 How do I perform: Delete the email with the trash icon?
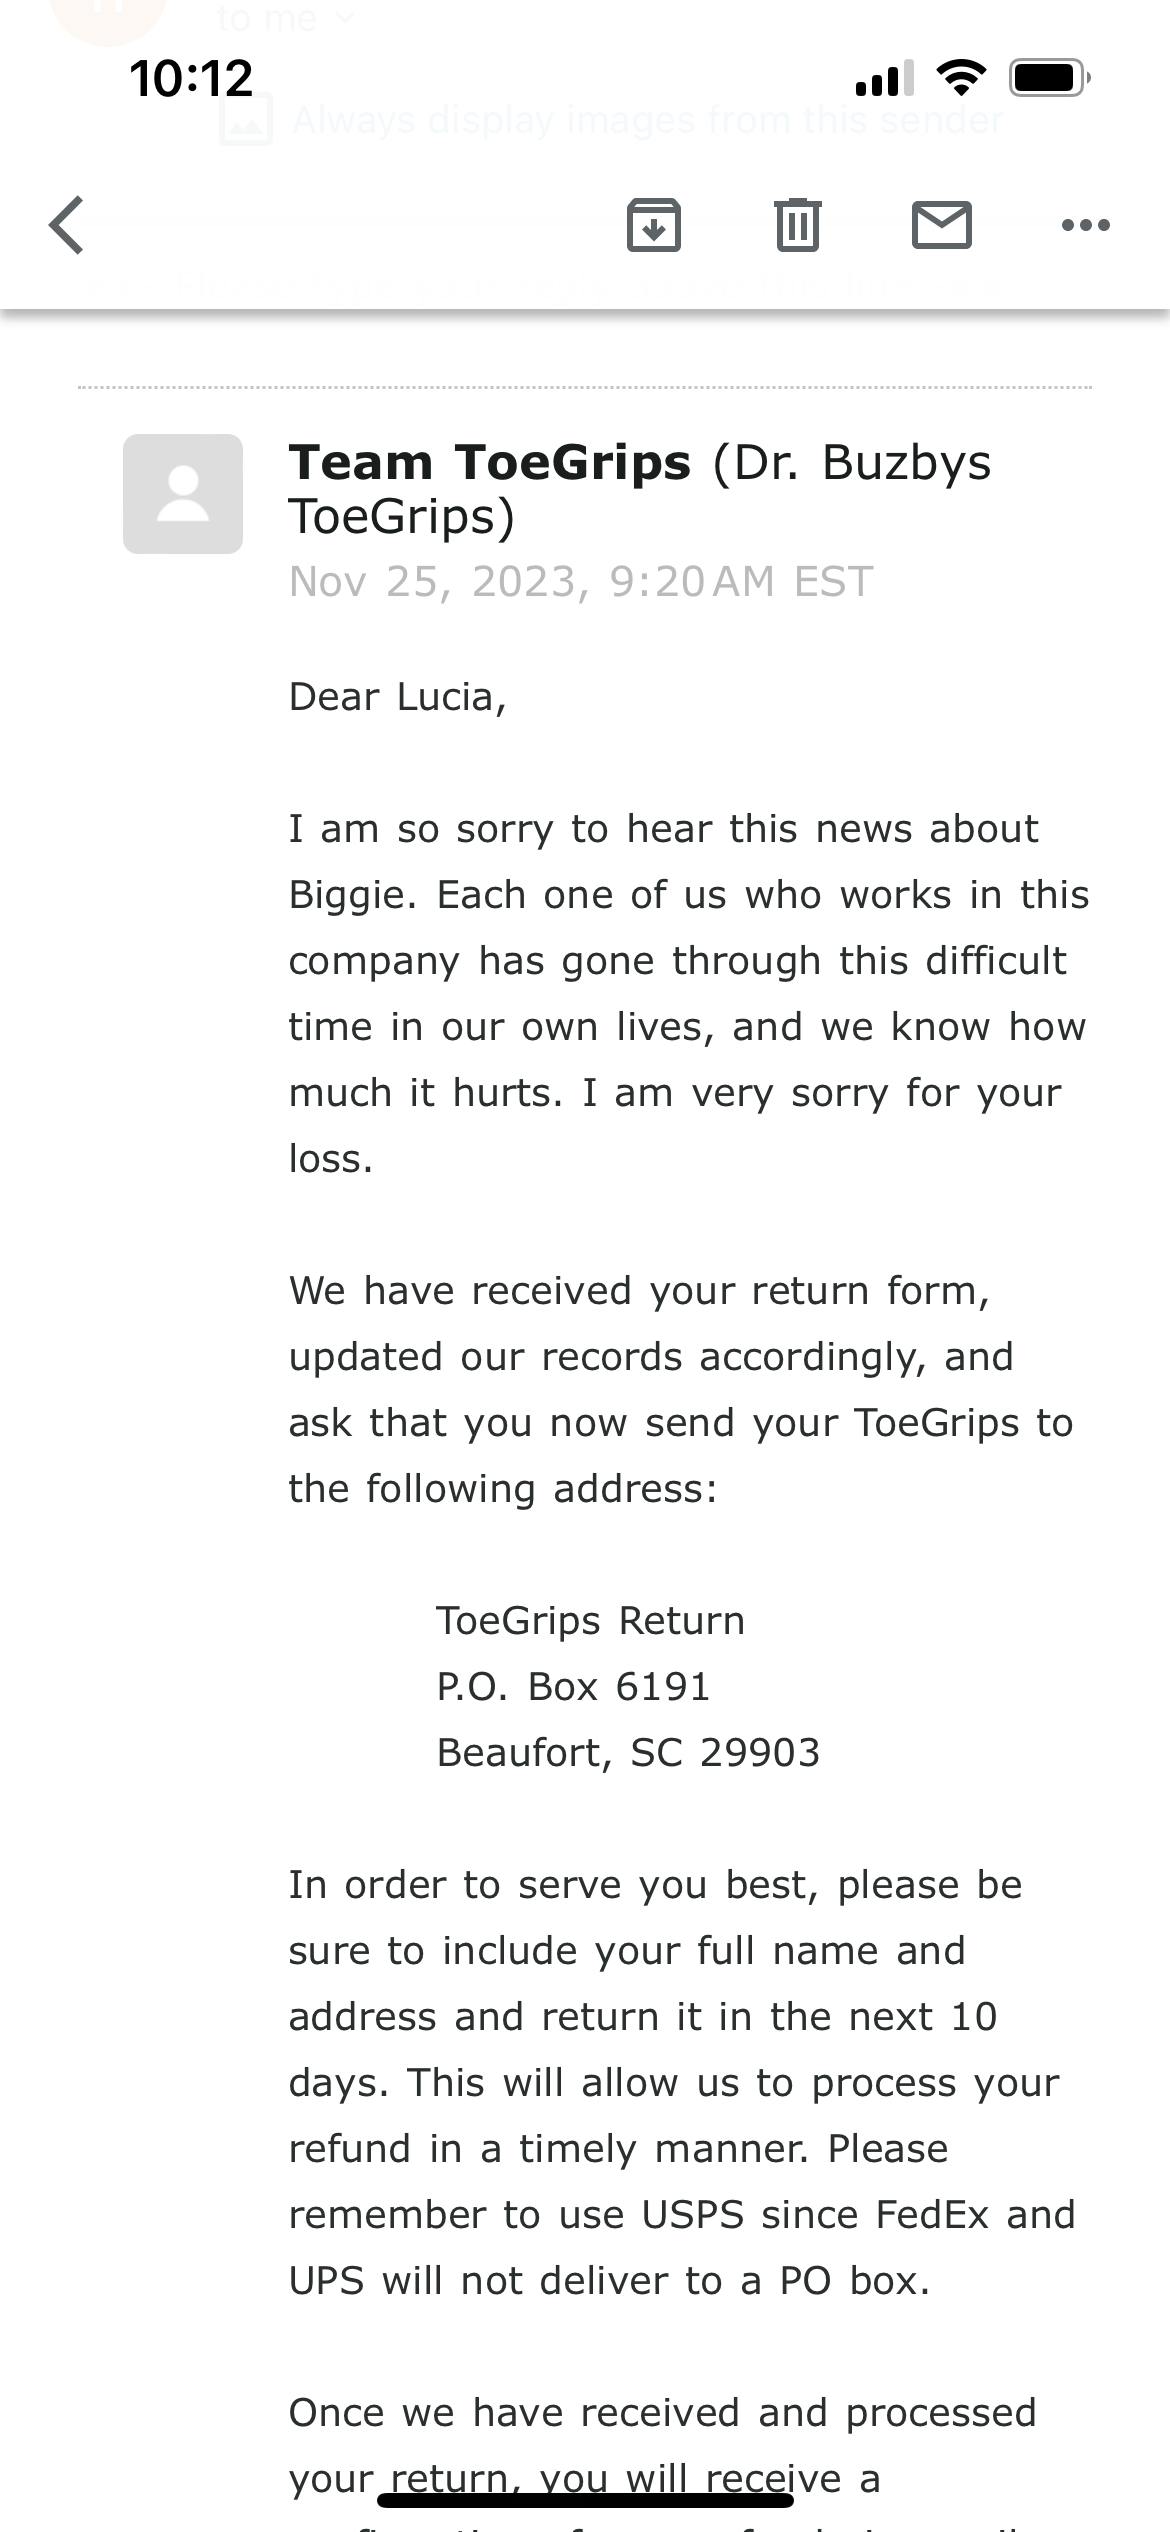tap(798, 225)
